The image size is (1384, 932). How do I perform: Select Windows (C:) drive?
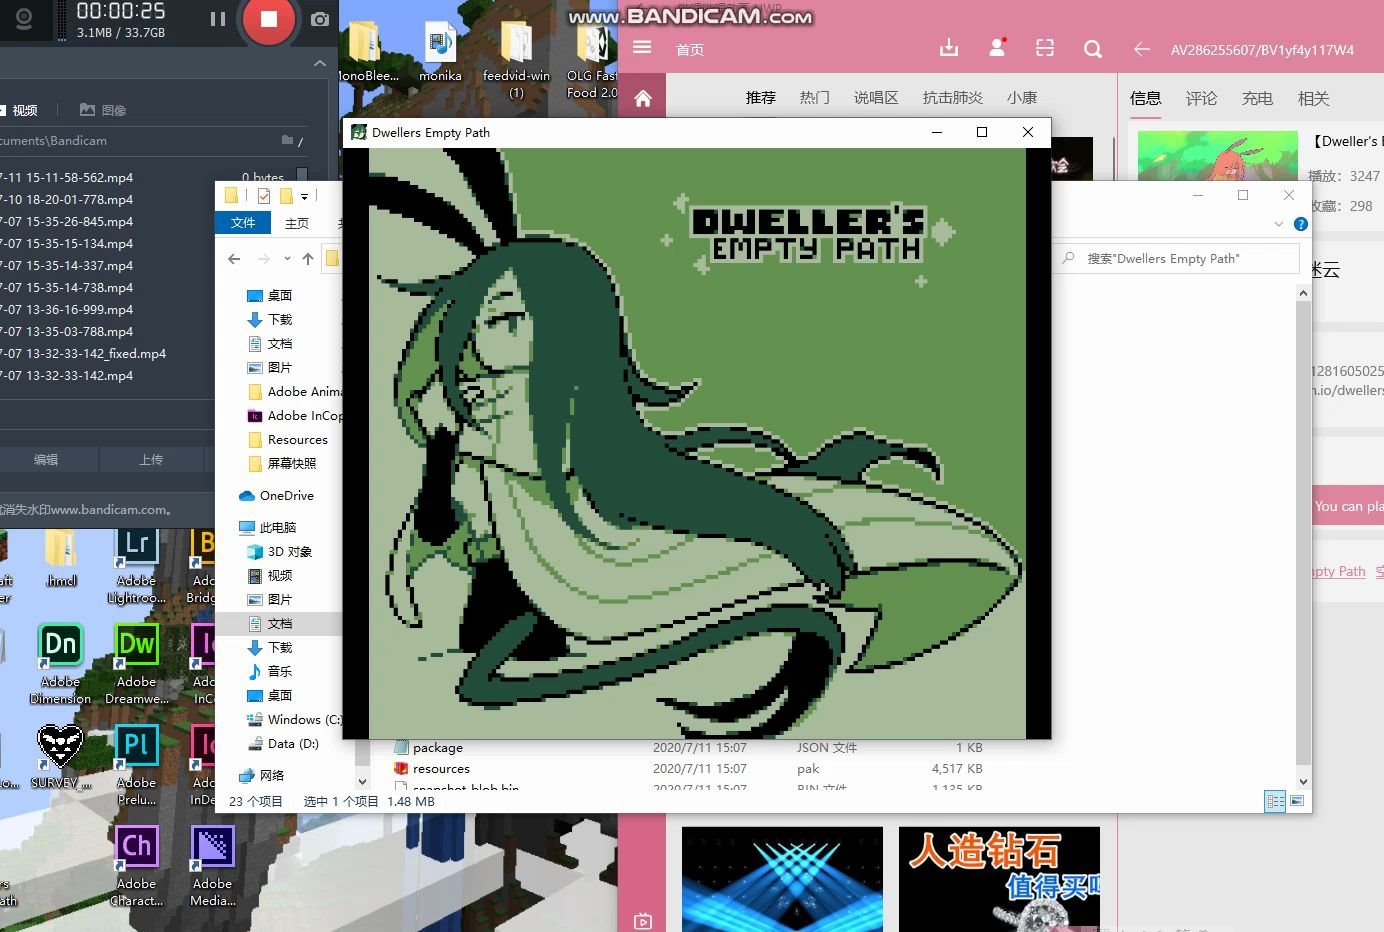(293, 719)
